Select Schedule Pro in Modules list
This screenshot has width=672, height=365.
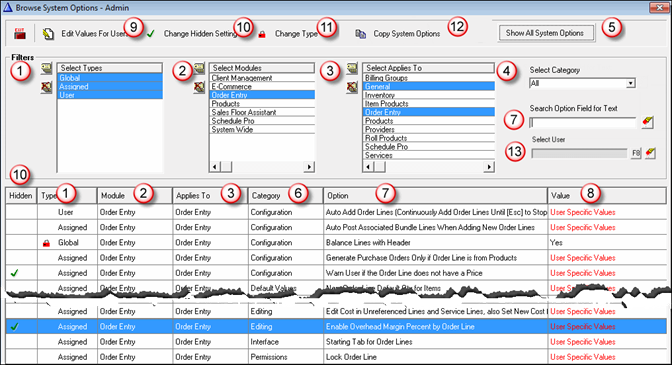pyautogui.click(x=262, y=121)
